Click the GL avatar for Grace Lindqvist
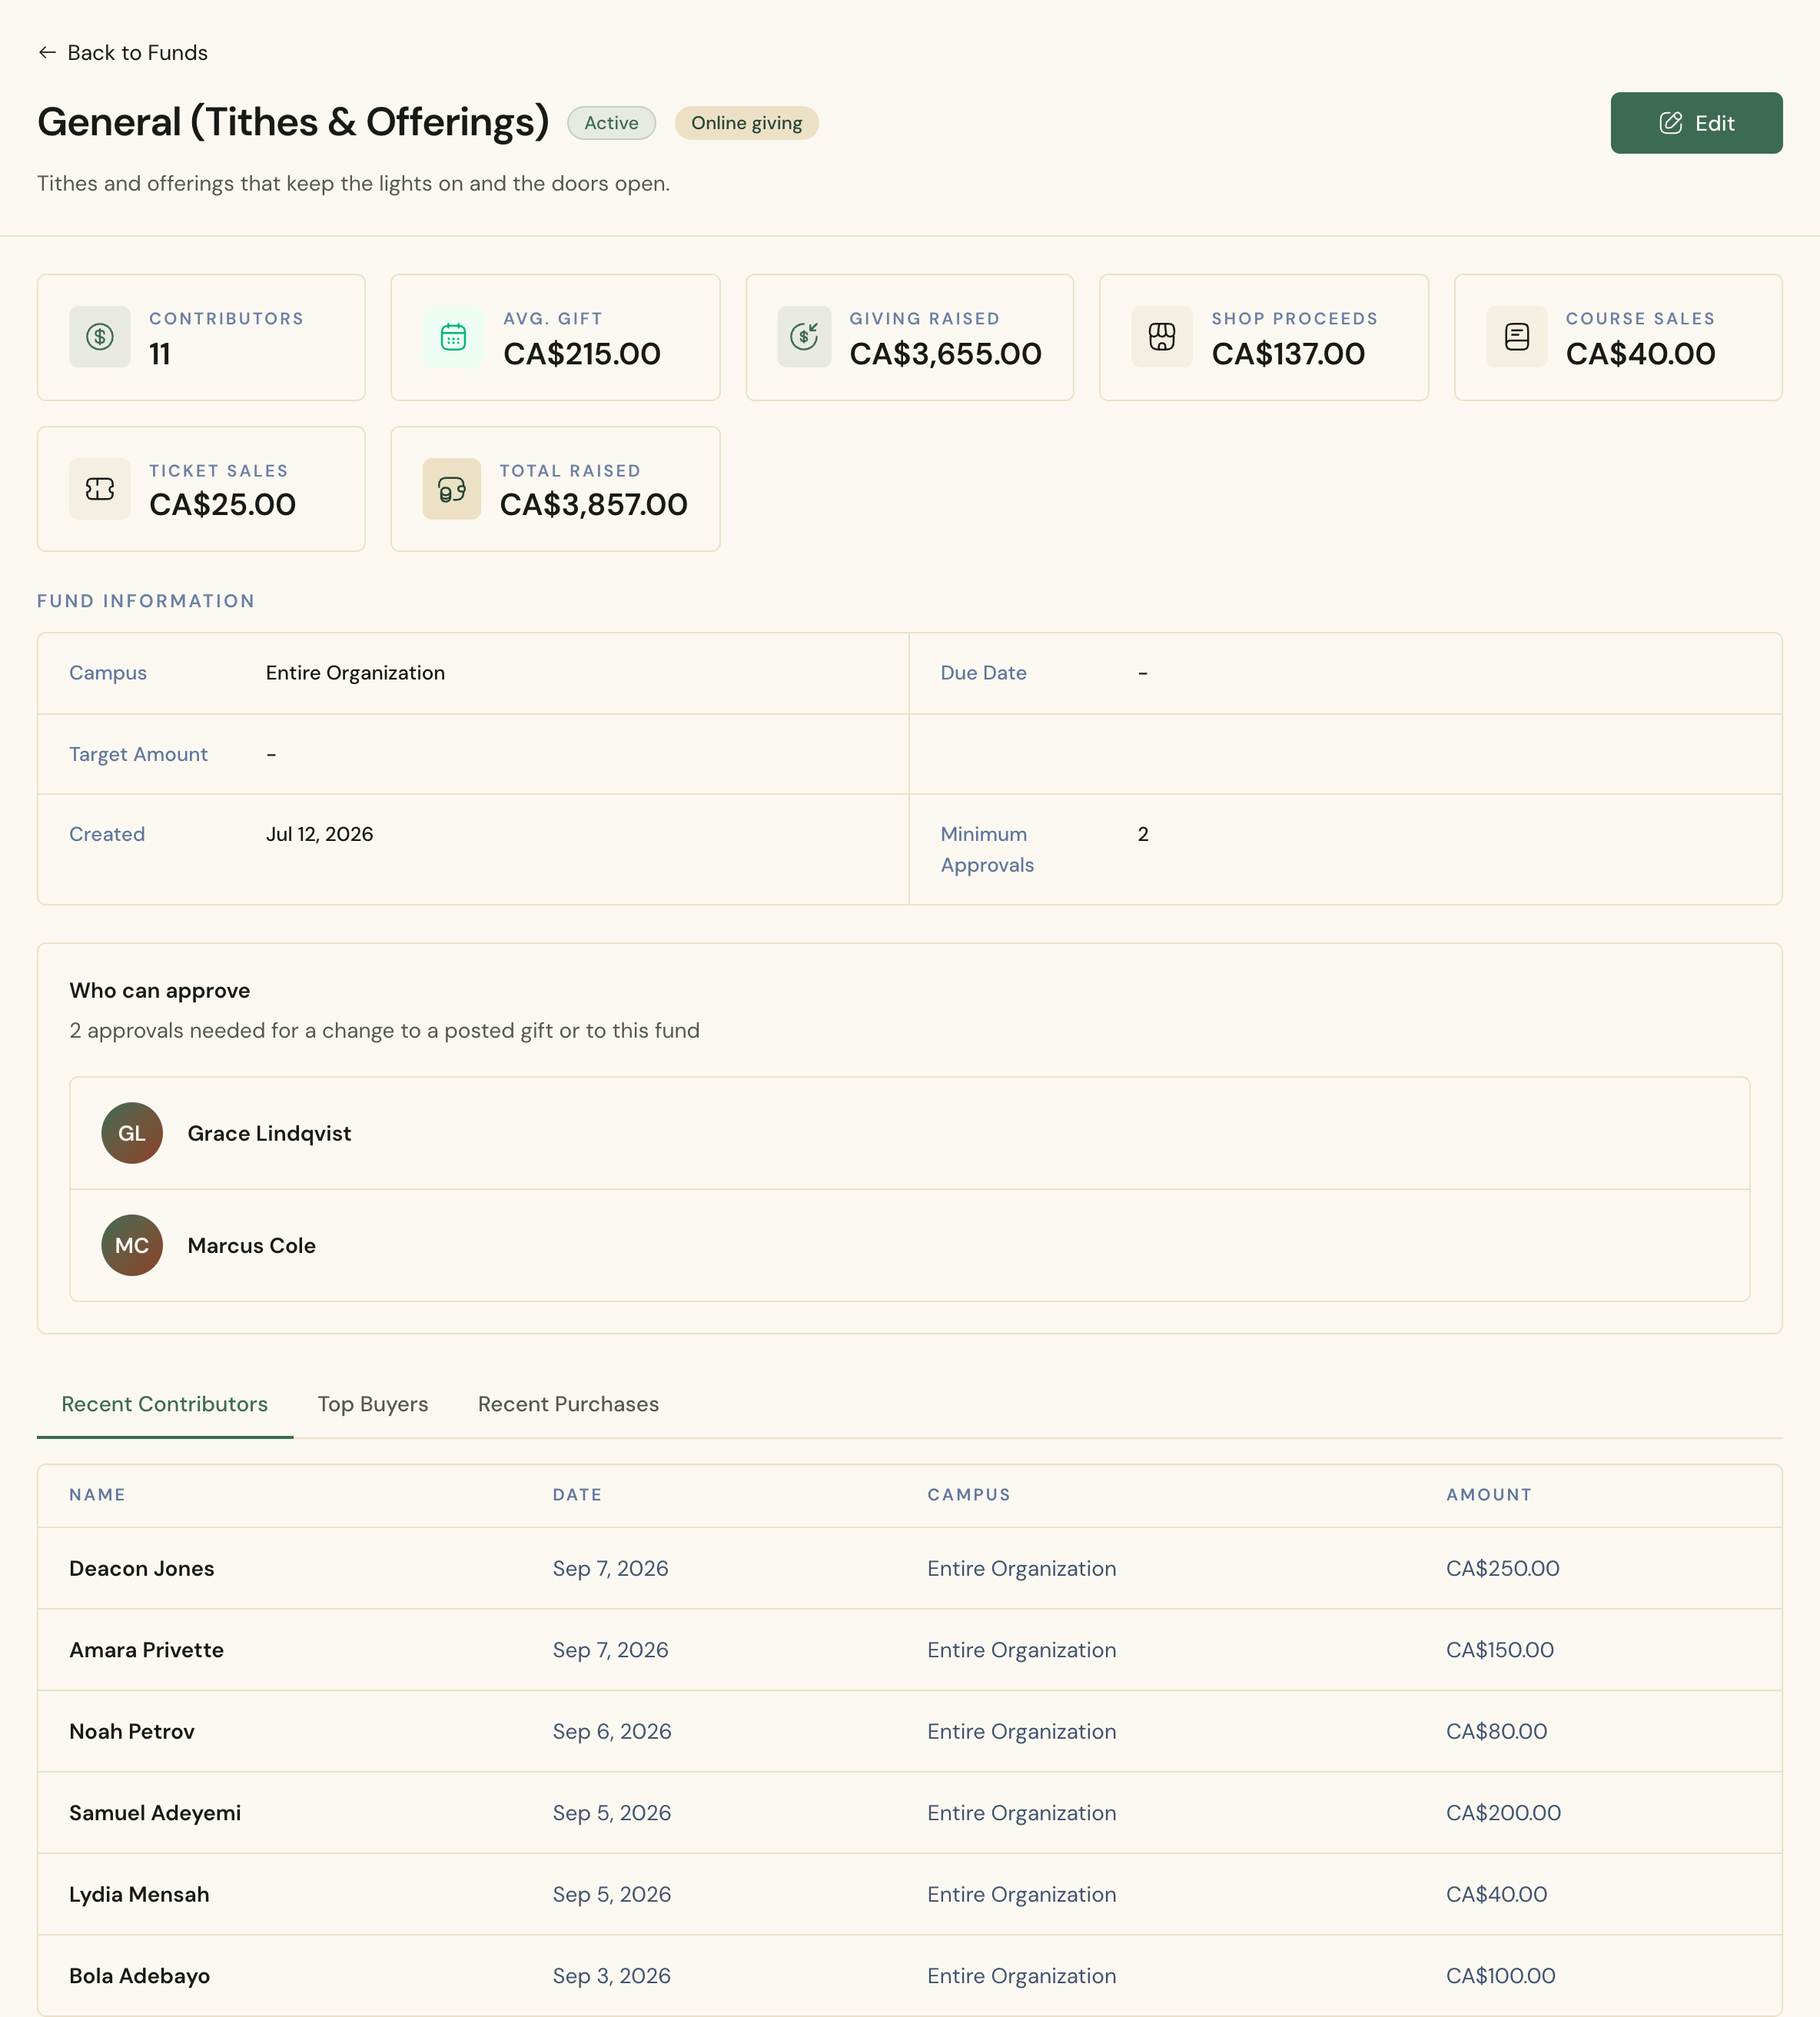The width and height of the screenshot is (1820, 2017). [132, 1133]
